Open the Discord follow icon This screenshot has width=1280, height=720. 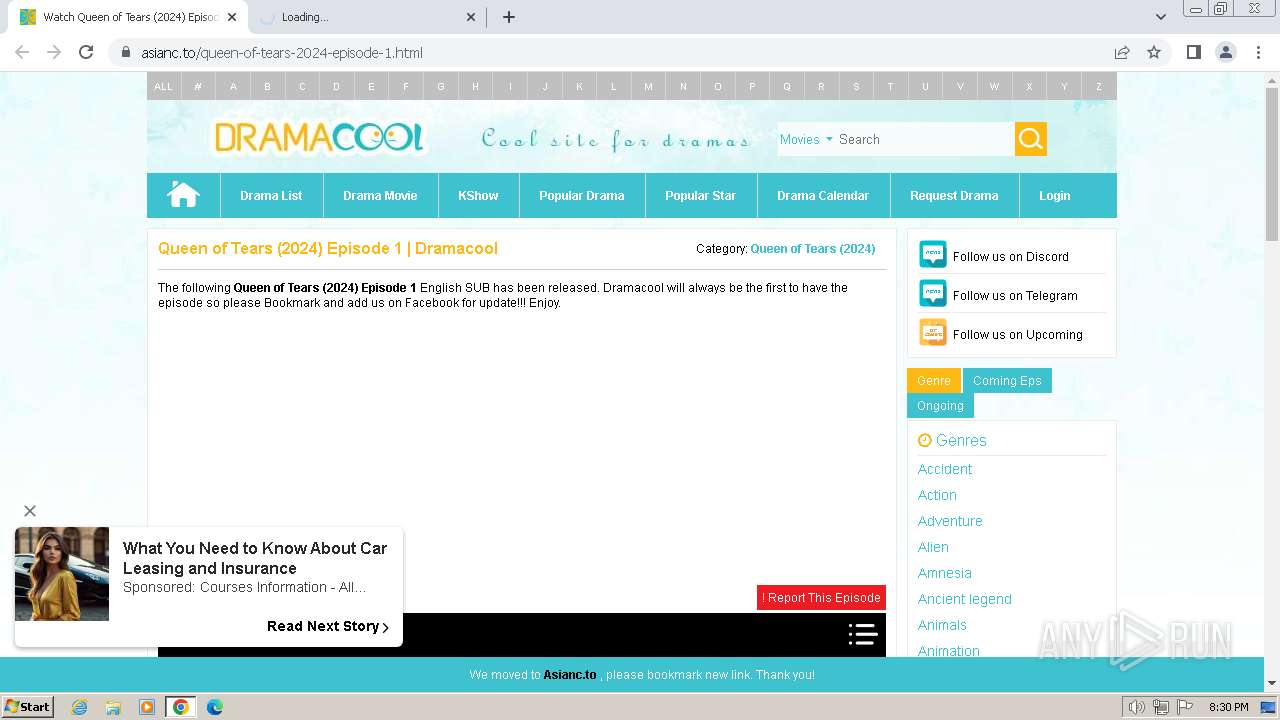[933, 255]
